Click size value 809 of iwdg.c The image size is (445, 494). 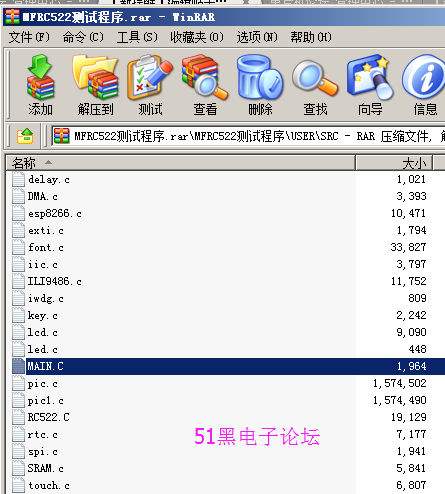[418, 298]
